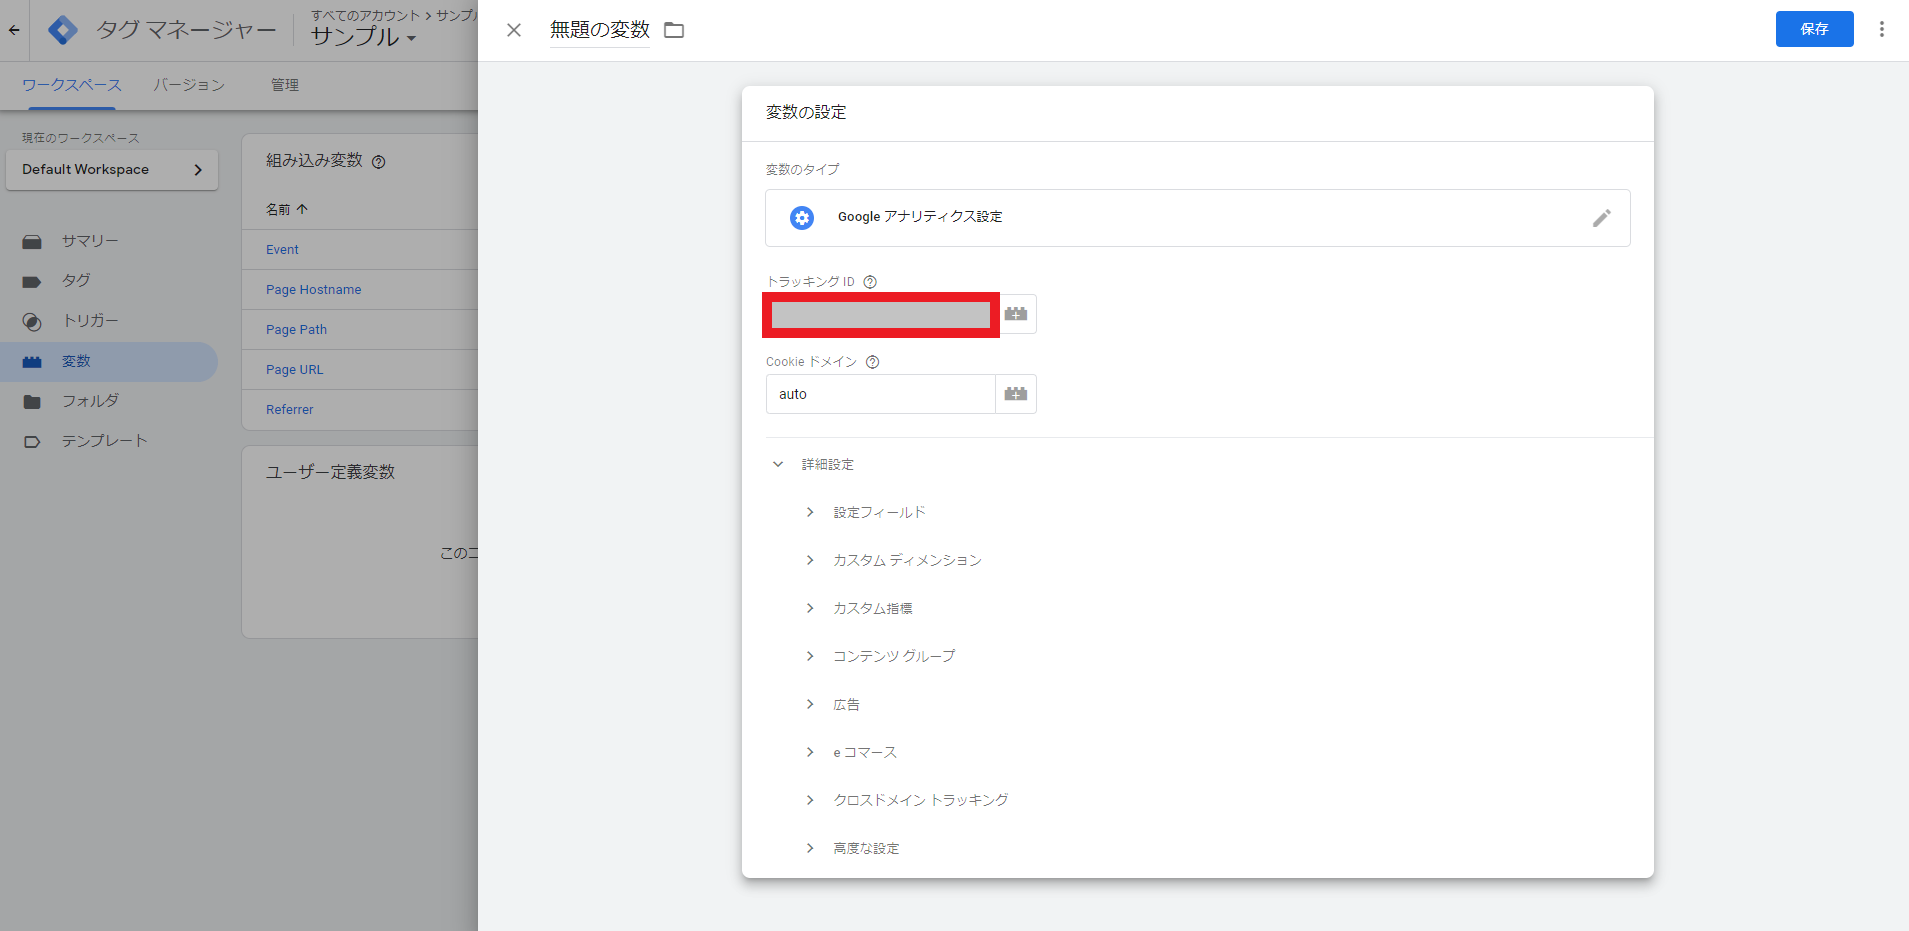Open help icon next to 組み込み変数
The height and width of the screenshot is (931, 1909).
pos(379,162)
